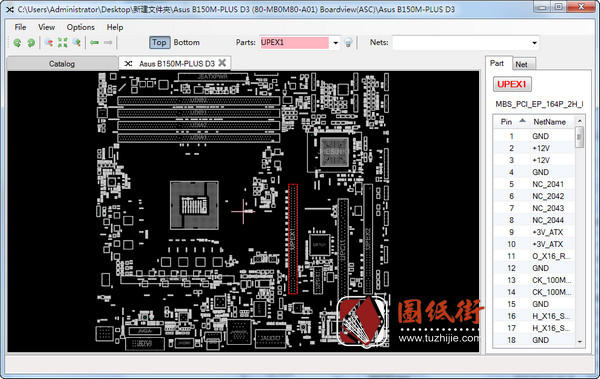Click the red UPEX1 part button
This screenshot has height=379, width=600.
(512, 84)
